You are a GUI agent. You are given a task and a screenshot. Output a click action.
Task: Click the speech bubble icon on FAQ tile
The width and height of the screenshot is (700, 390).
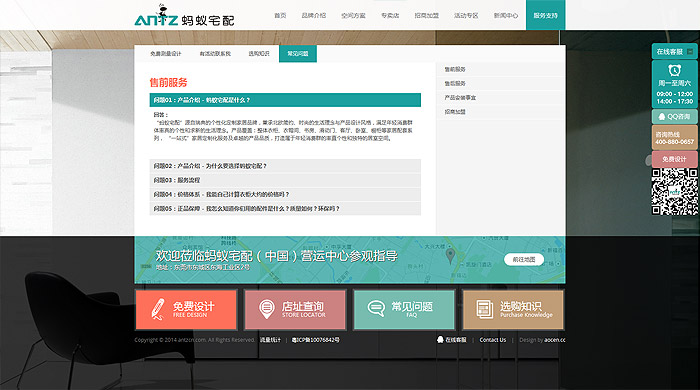click(x=376, y=308)
